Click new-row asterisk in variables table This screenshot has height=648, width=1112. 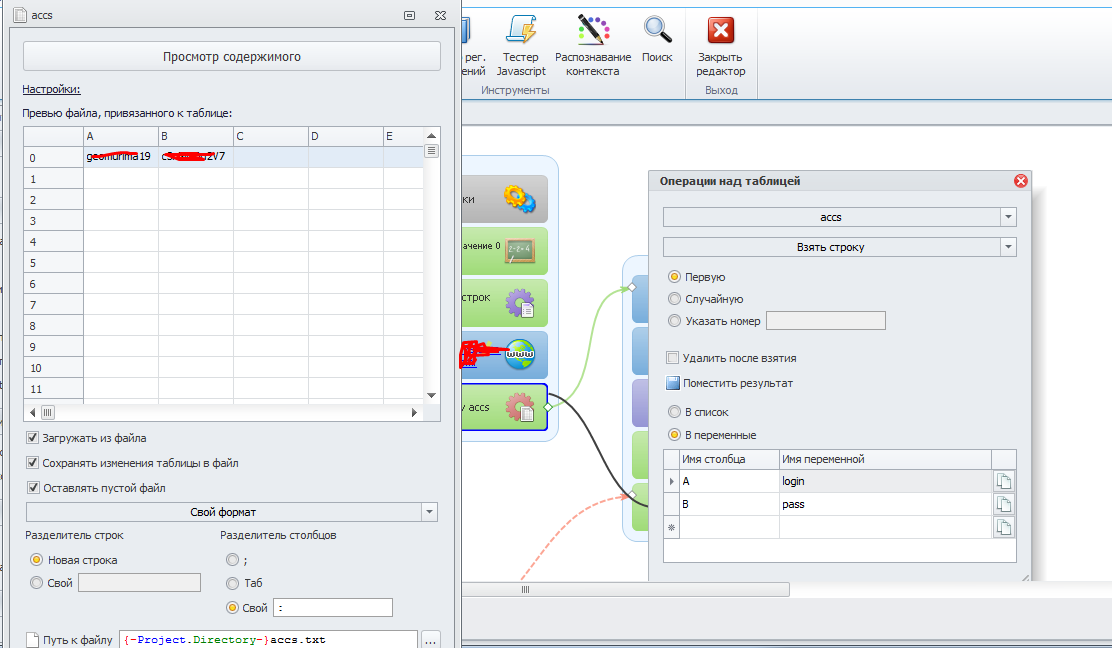tap(672, 527)
